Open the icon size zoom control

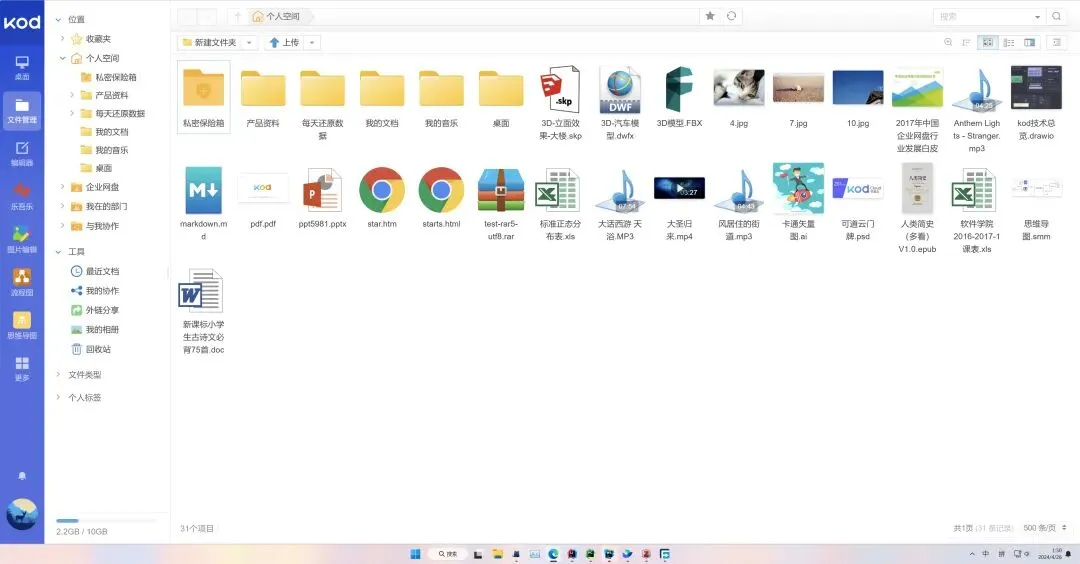point(948,43)
